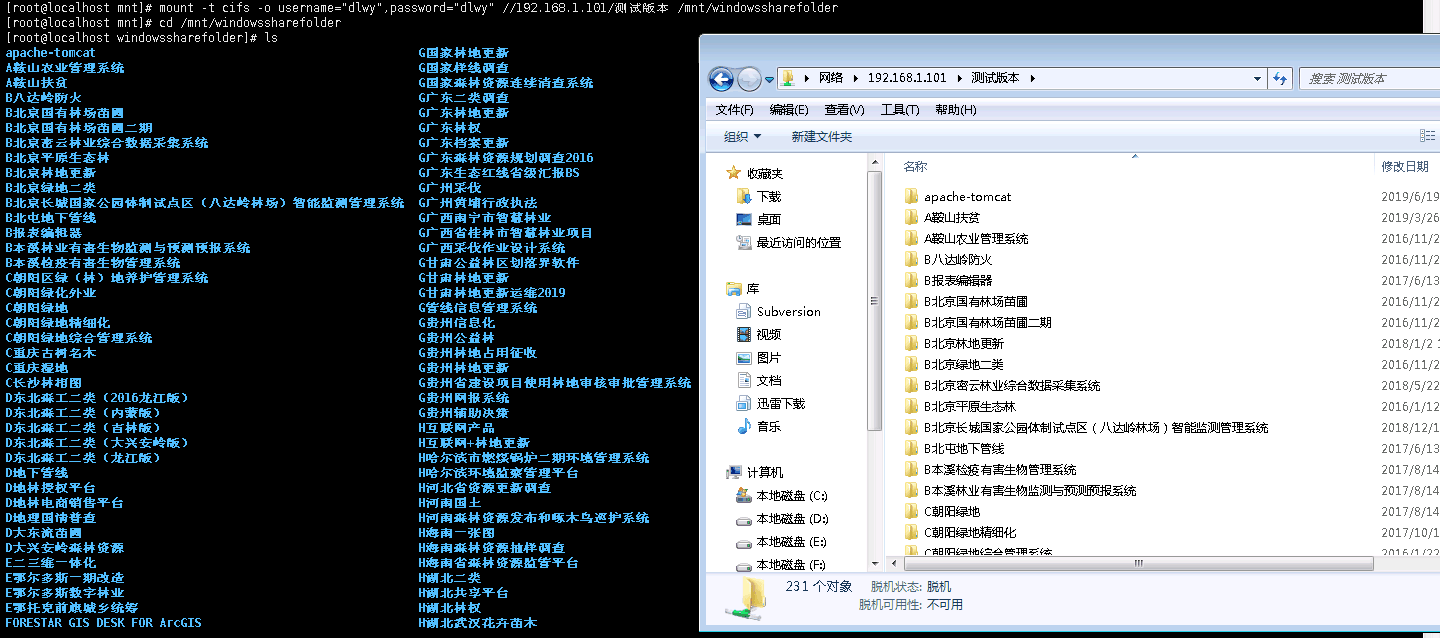This screenshot has height=638, width=1440.
Task: Click the sidebar scroll-down arrow
Action: coord(877,564)
